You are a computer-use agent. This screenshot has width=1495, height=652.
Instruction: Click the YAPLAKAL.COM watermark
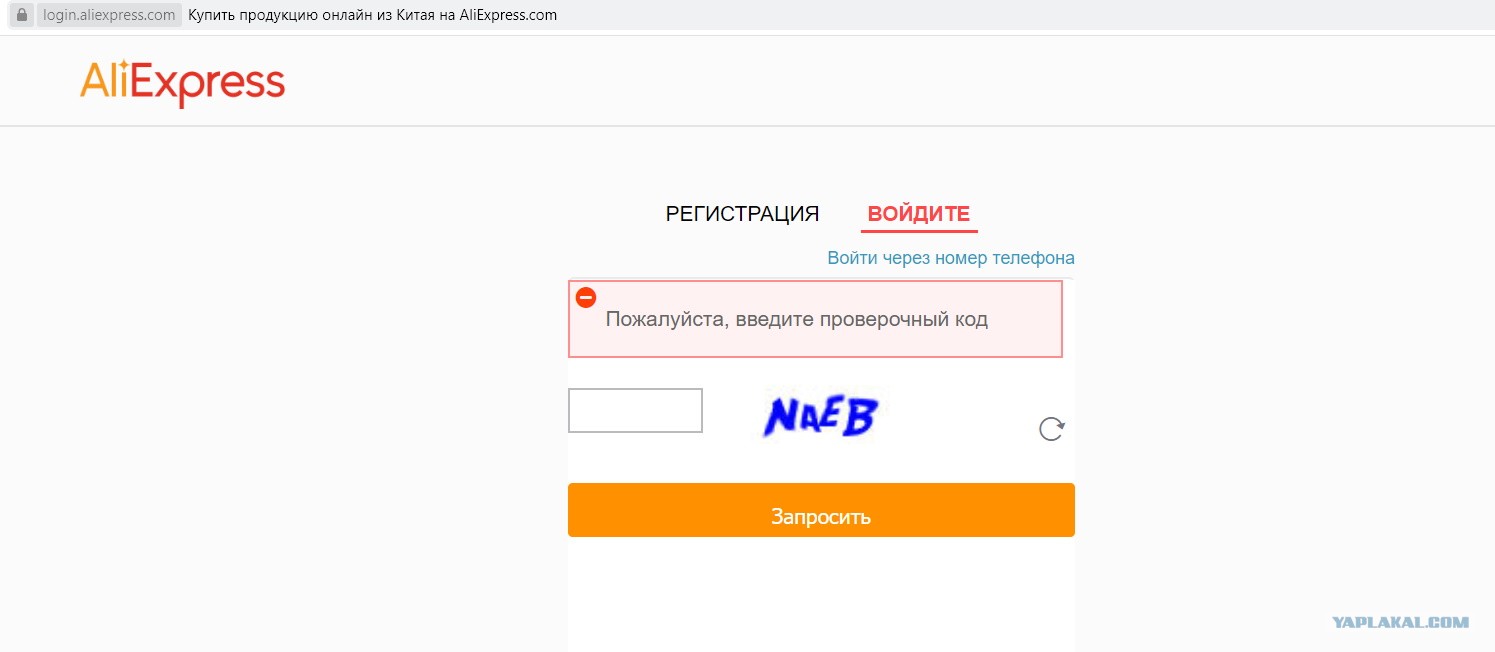[x=1400, y=622]
